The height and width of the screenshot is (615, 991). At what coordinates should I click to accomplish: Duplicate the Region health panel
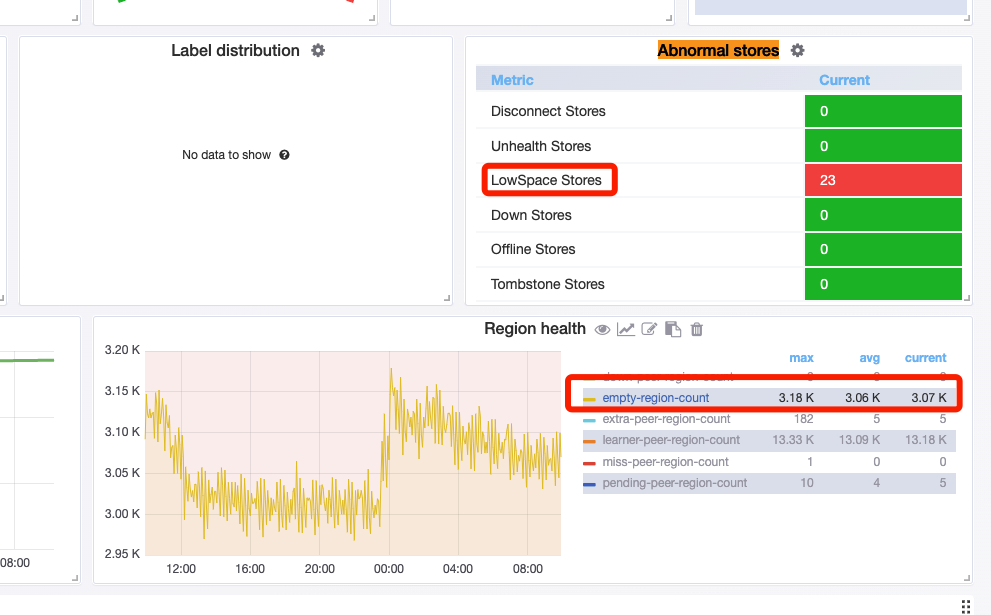(x=673, y=329)
